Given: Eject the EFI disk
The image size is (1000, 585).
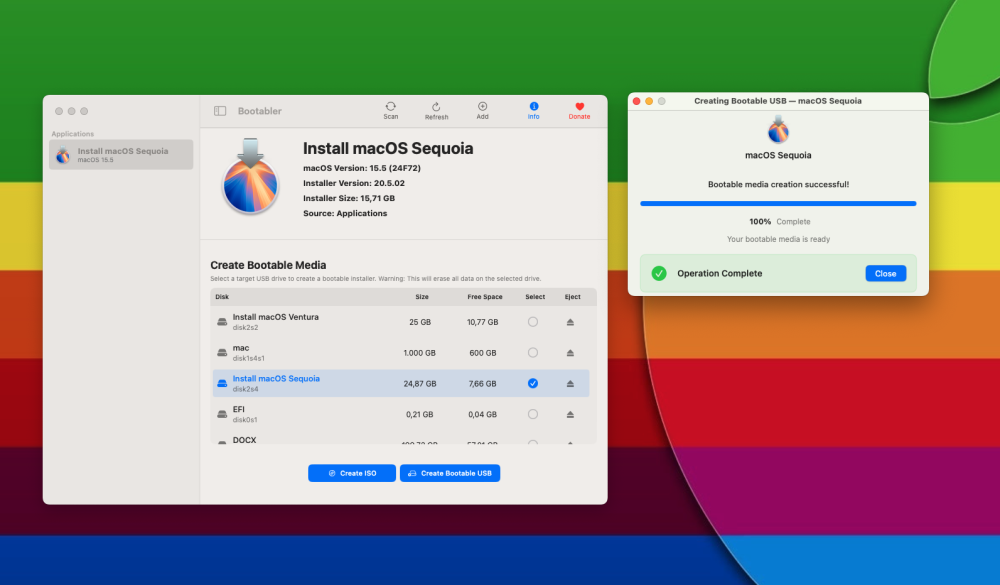Looking at the screenshot, I should (570, 414).
